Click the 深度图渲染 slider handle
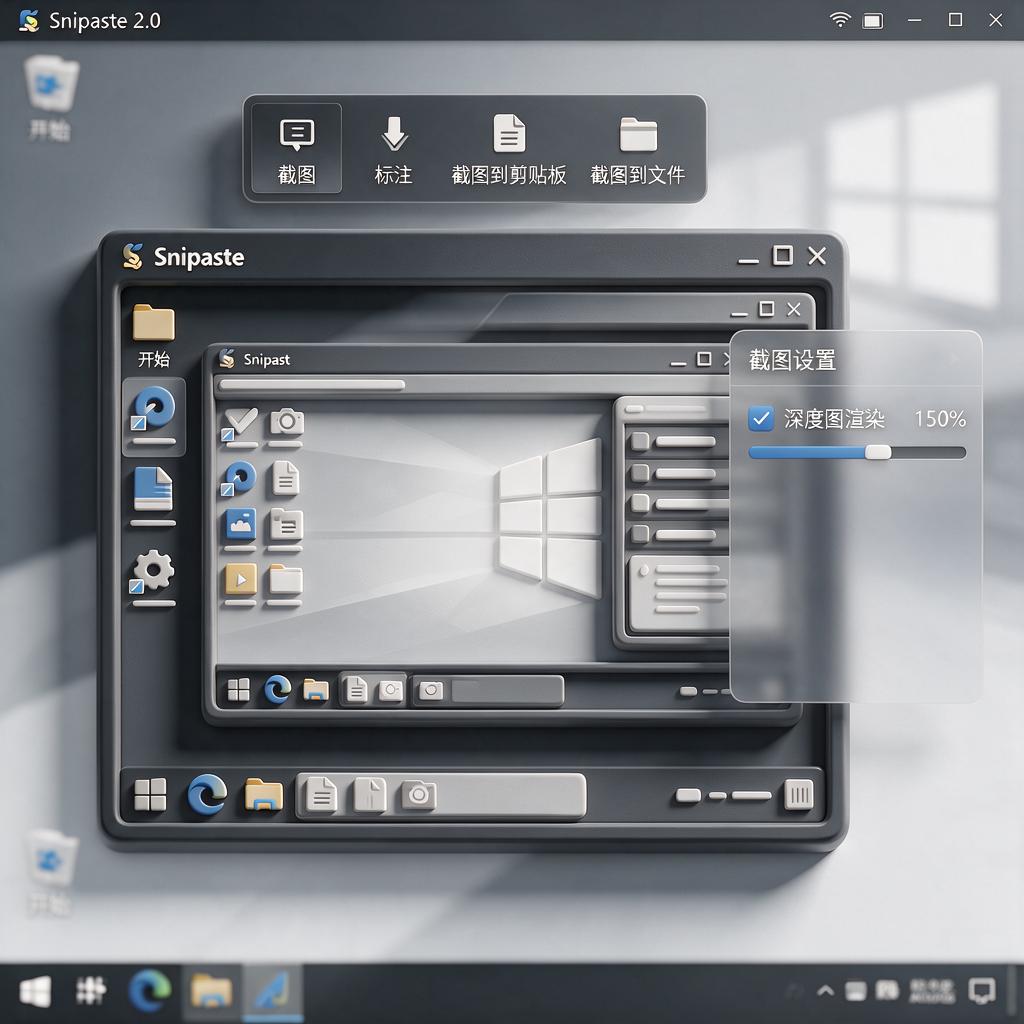The height and width of the screenshot is (1024, 1024). 878,452
